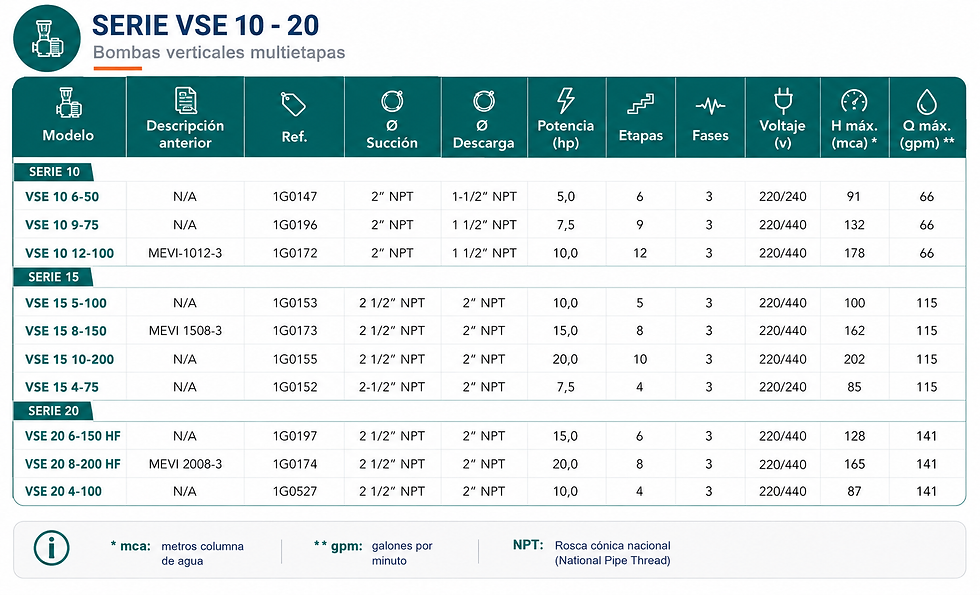Click model VSE 10 12-100
The width and height of the screenshot is (980, 595).
pyautogui.click(x=69, y=253)
